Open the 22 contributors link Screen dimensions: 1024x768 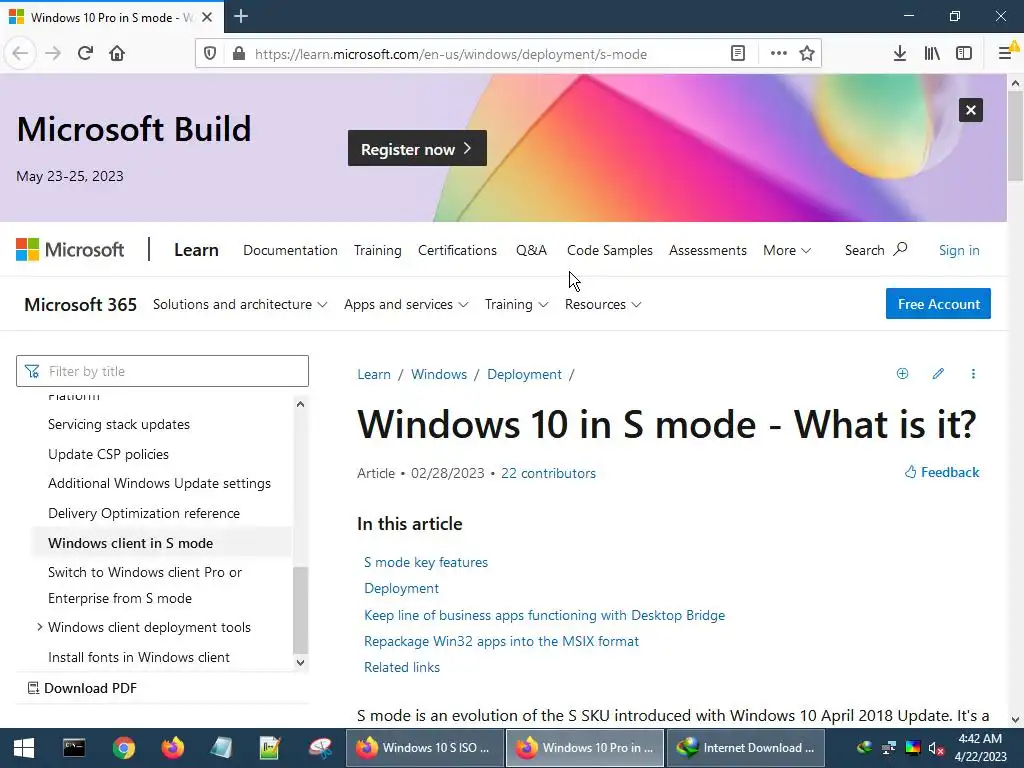pyautogui.click(x=548, y=473)
